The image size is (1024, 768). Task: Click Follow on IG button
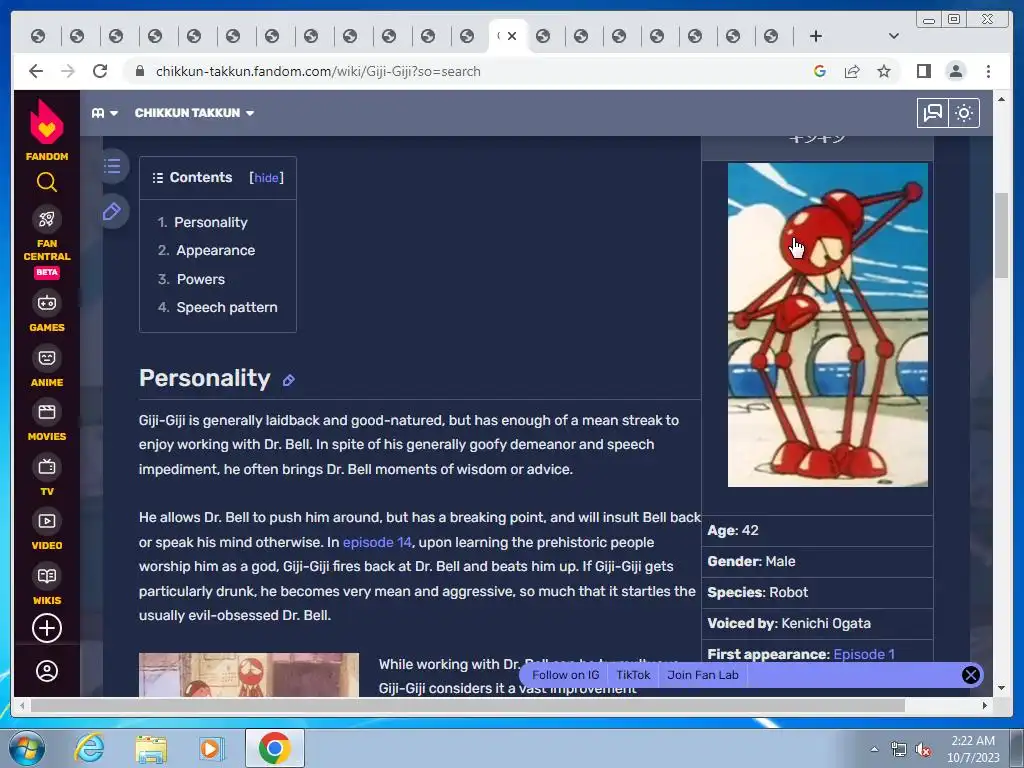pyautogui.click(x=566, y=675)
